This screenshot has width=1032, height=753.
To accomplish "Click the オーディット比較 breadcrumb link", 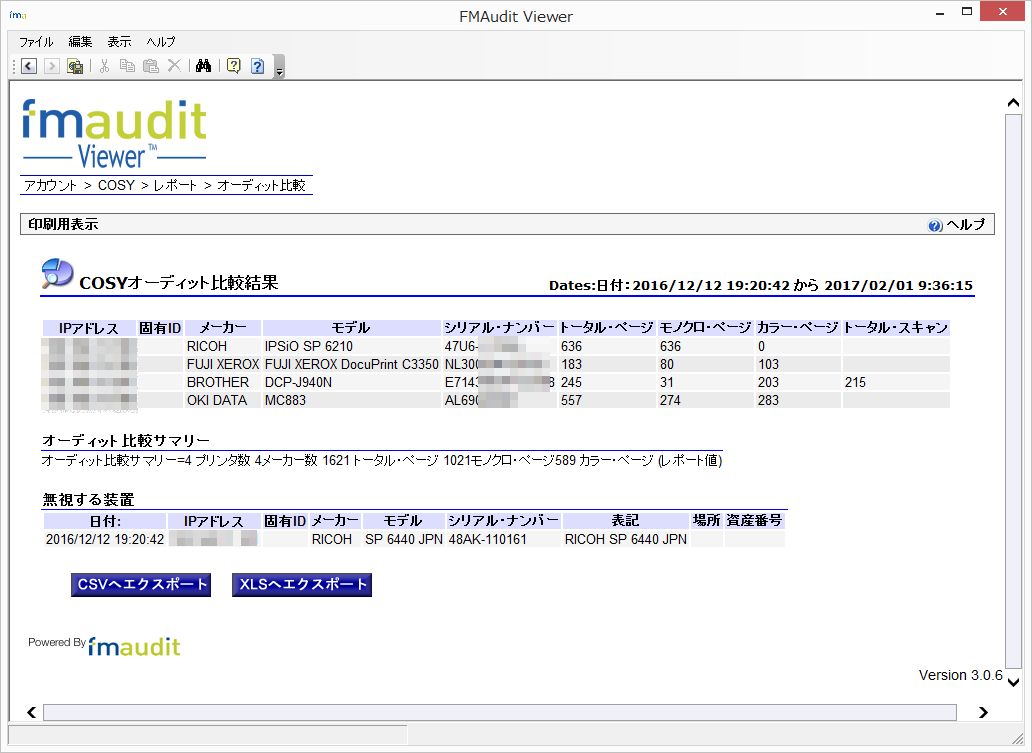I will [261, 186].
